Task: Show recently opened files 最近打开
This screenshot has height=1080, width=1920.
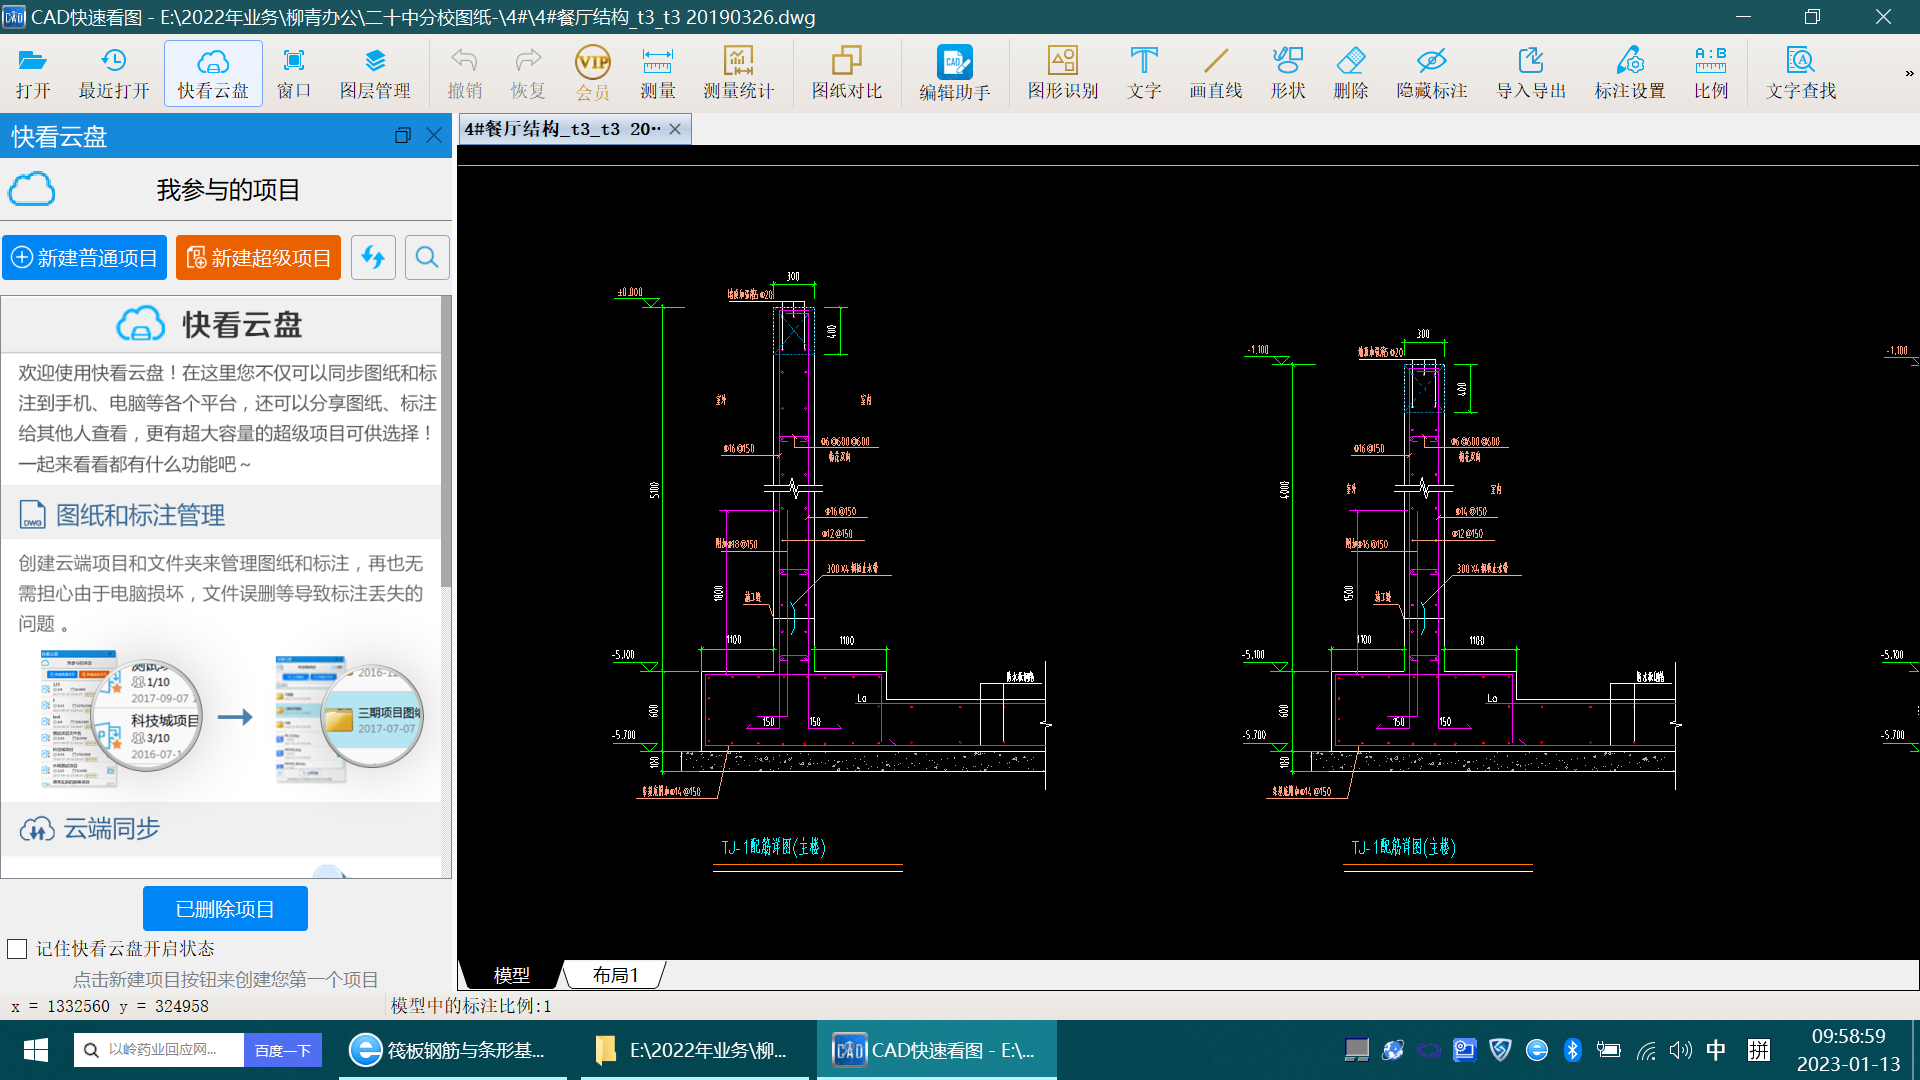Action: (114, 74)
